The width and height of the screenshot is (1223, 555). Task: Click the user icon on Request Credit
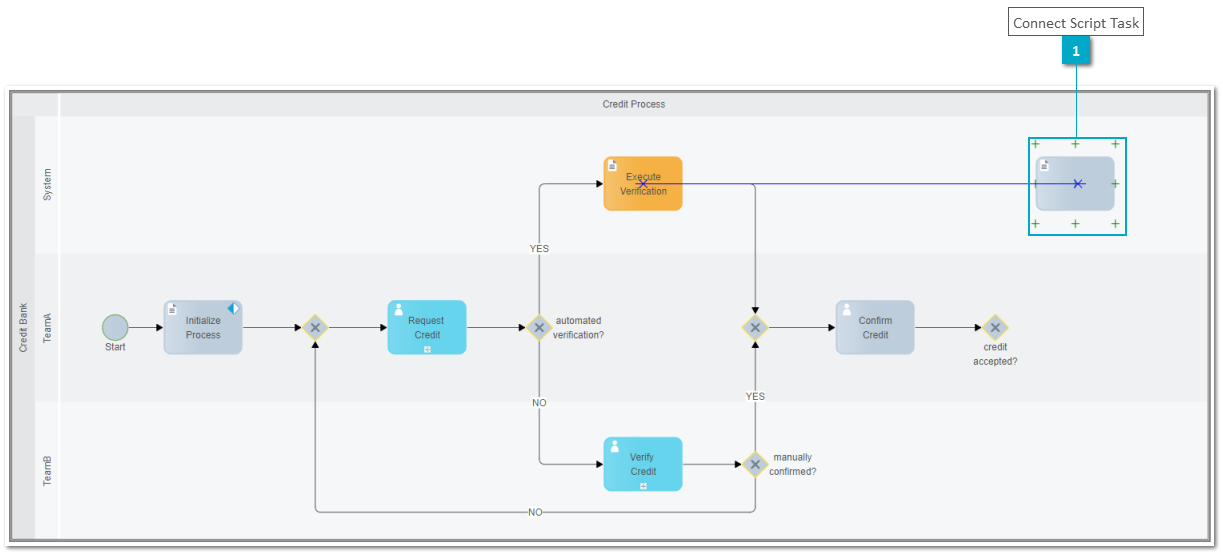(x=398, y=310)
